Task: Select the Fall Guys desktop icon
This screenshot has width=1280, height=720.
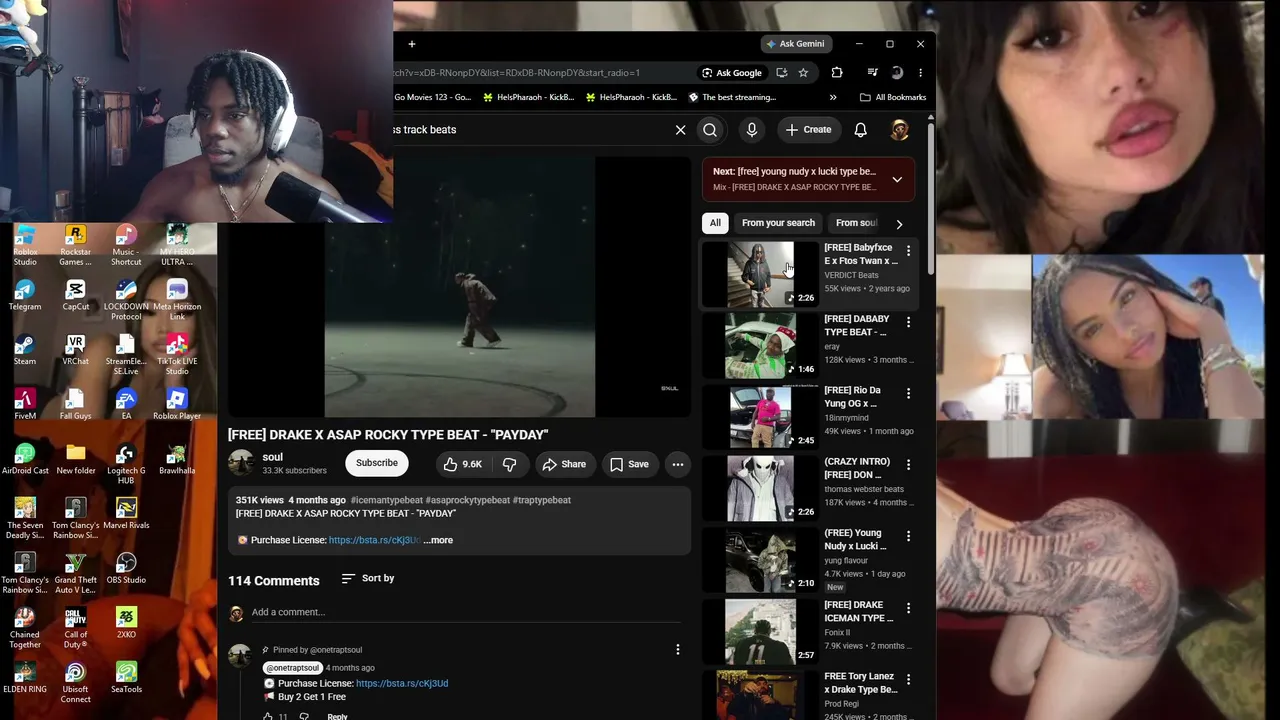Action: point(75,404)
